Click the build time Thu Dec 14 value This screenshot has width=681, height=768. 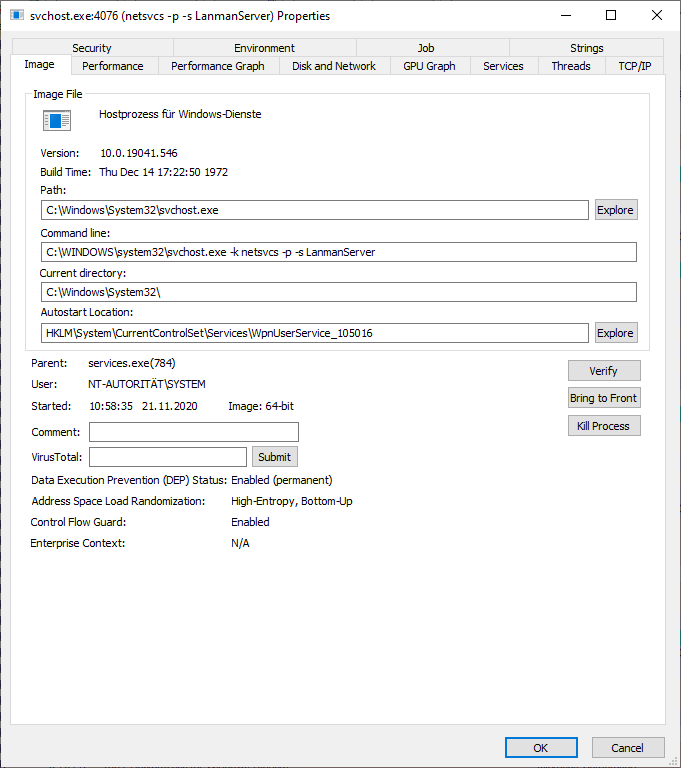pos(163,172)
